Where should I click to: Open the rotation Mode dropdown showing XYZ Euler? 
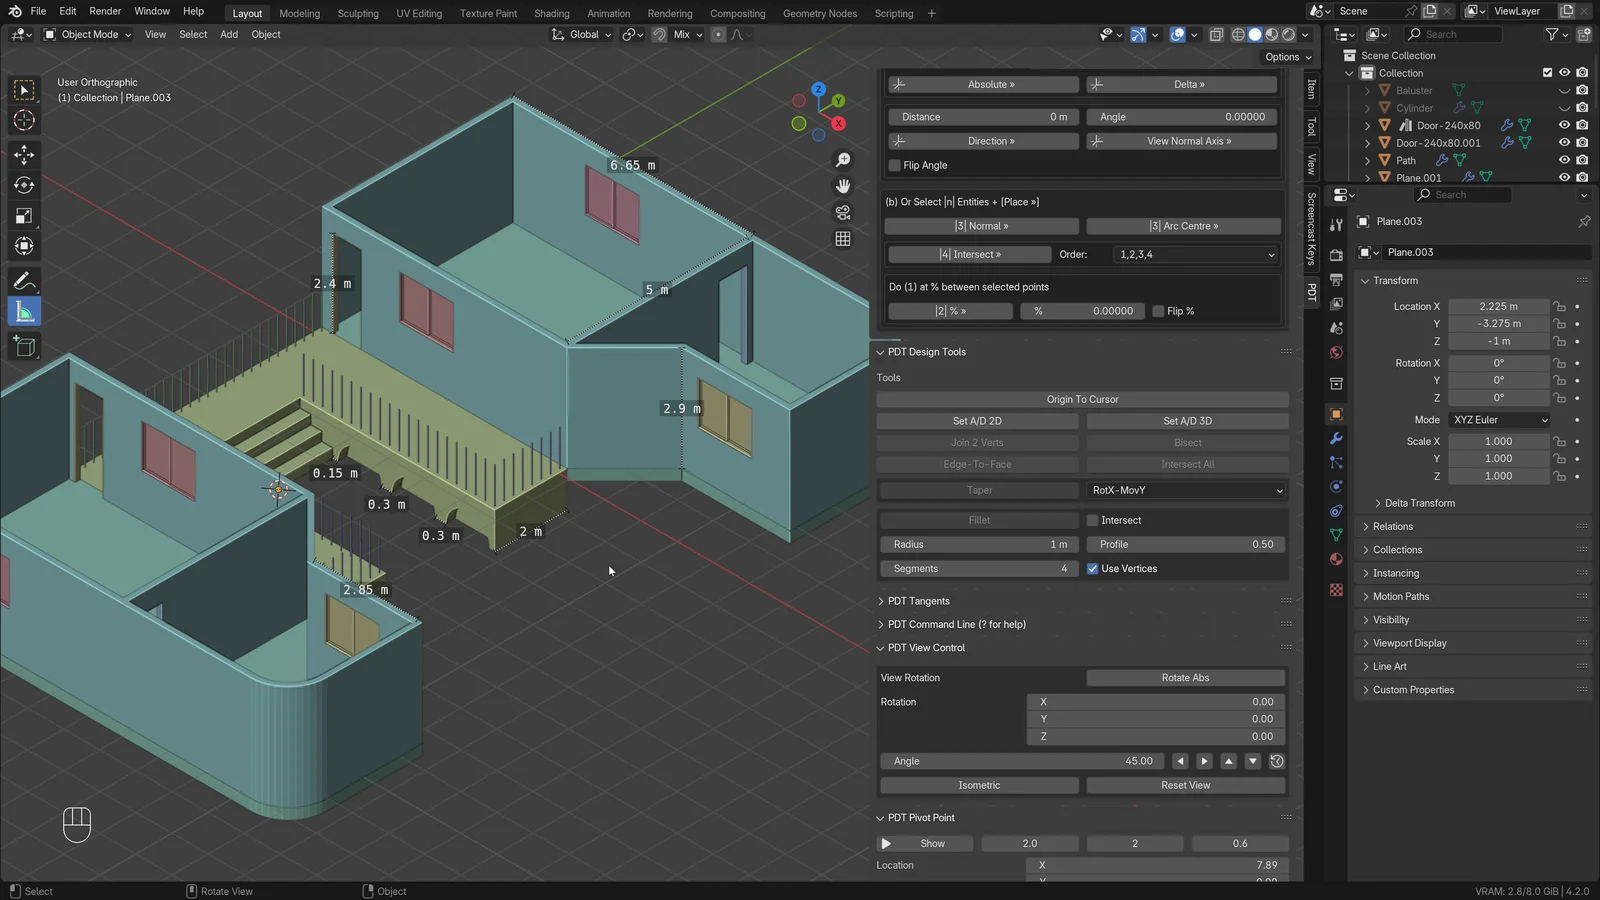[x=1498, y=420]
